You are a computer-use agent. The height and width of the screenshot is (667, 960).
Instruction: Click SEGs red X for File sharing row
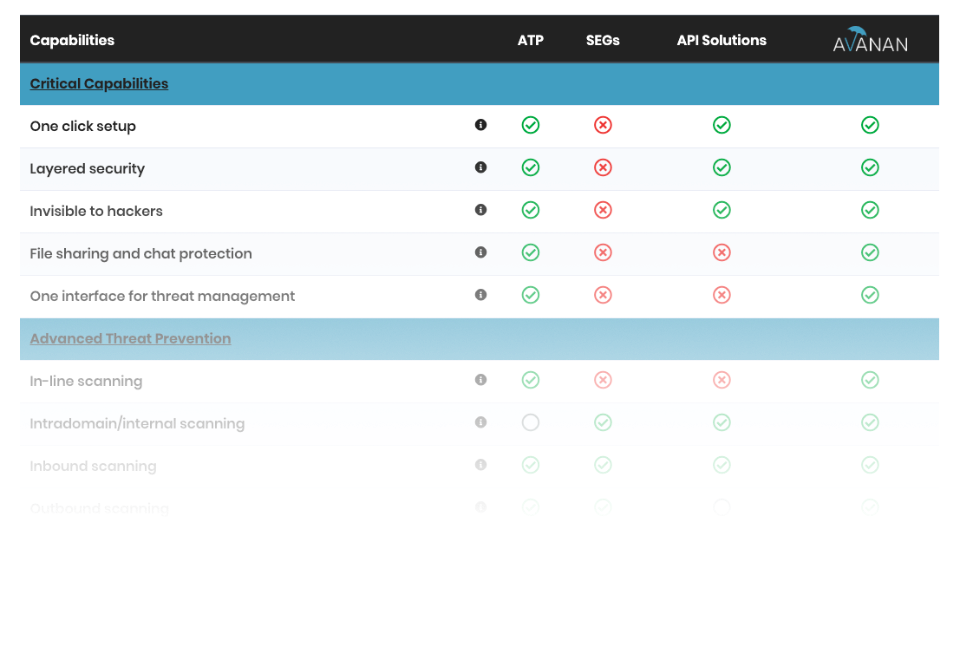(603, 252)
